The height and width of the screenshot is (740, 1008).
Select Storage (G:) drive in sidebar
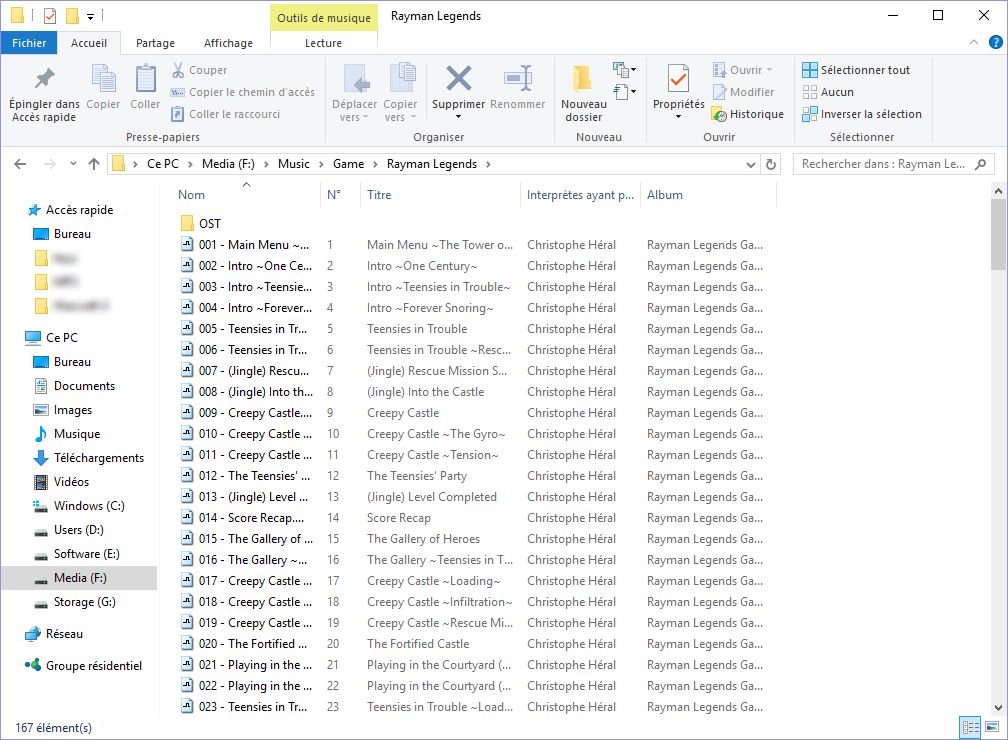point(84,602)
